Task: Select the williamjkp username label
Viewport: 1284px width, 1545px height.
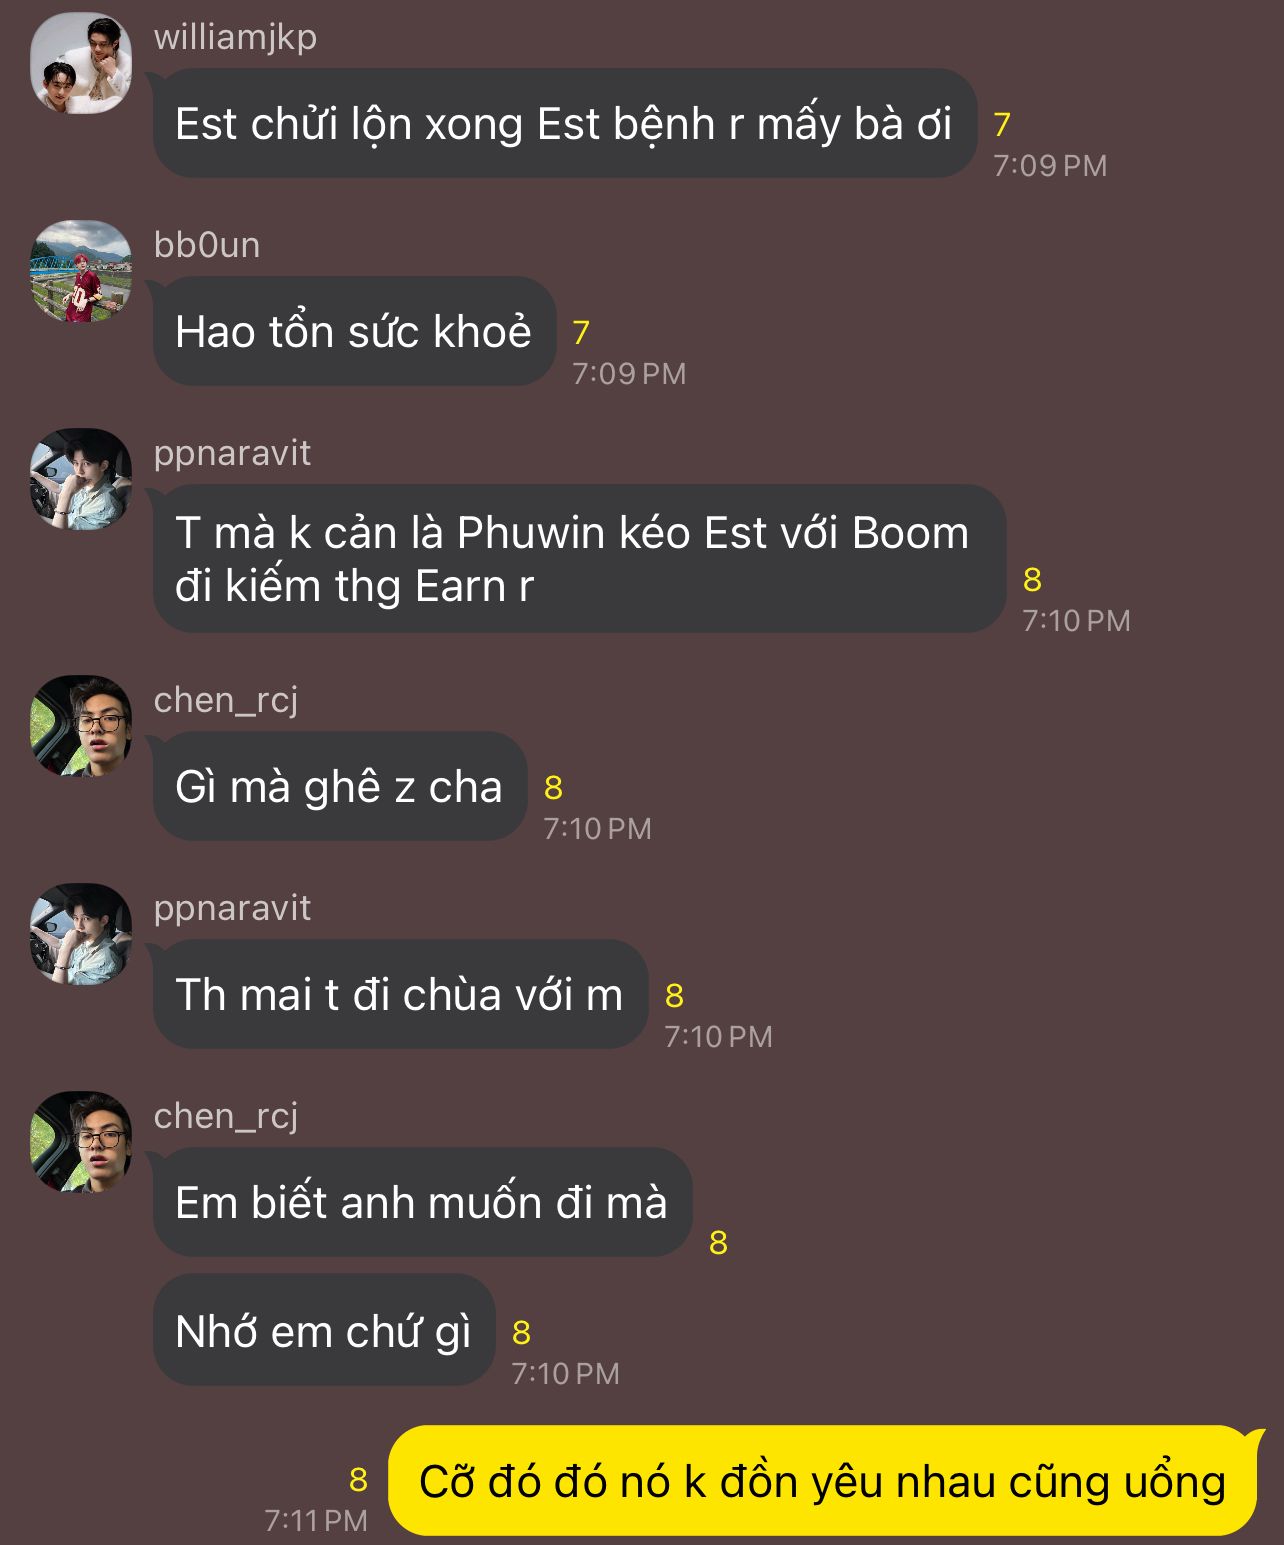Action: (x=235, y=37)
